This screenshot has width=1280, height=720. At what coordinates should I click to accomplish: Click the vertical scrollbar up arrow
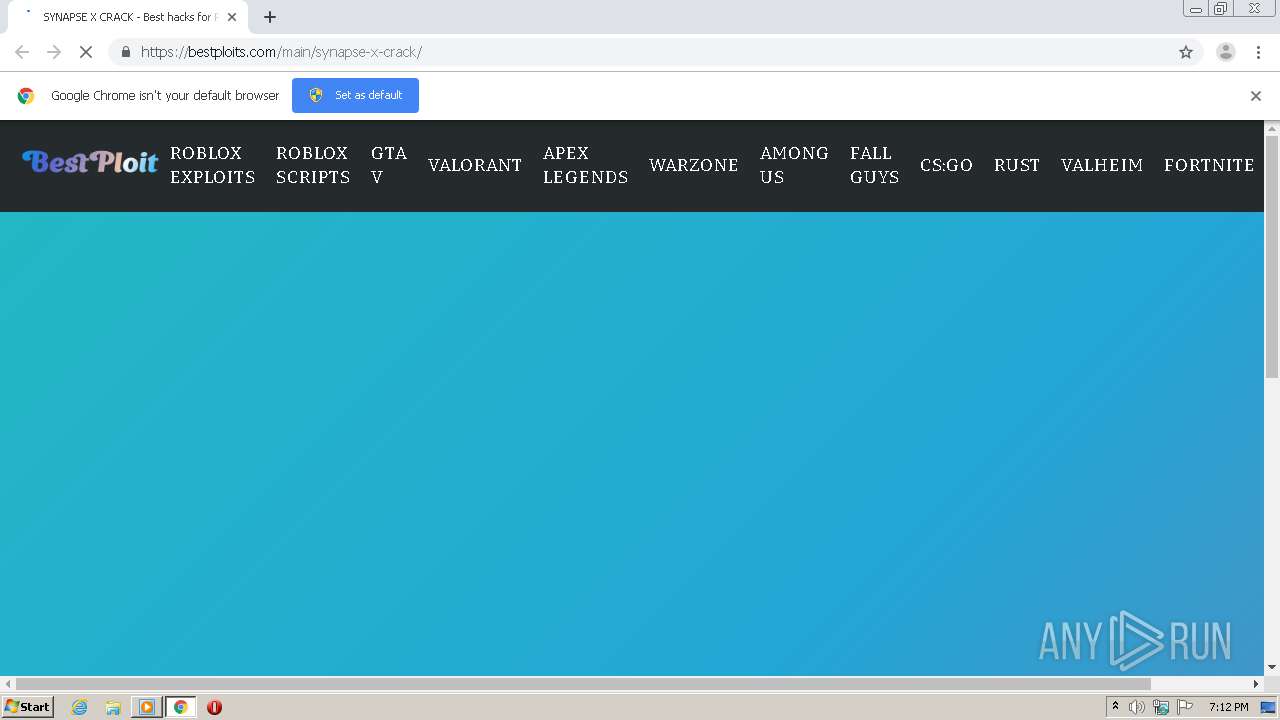[x=1272, y=128]
